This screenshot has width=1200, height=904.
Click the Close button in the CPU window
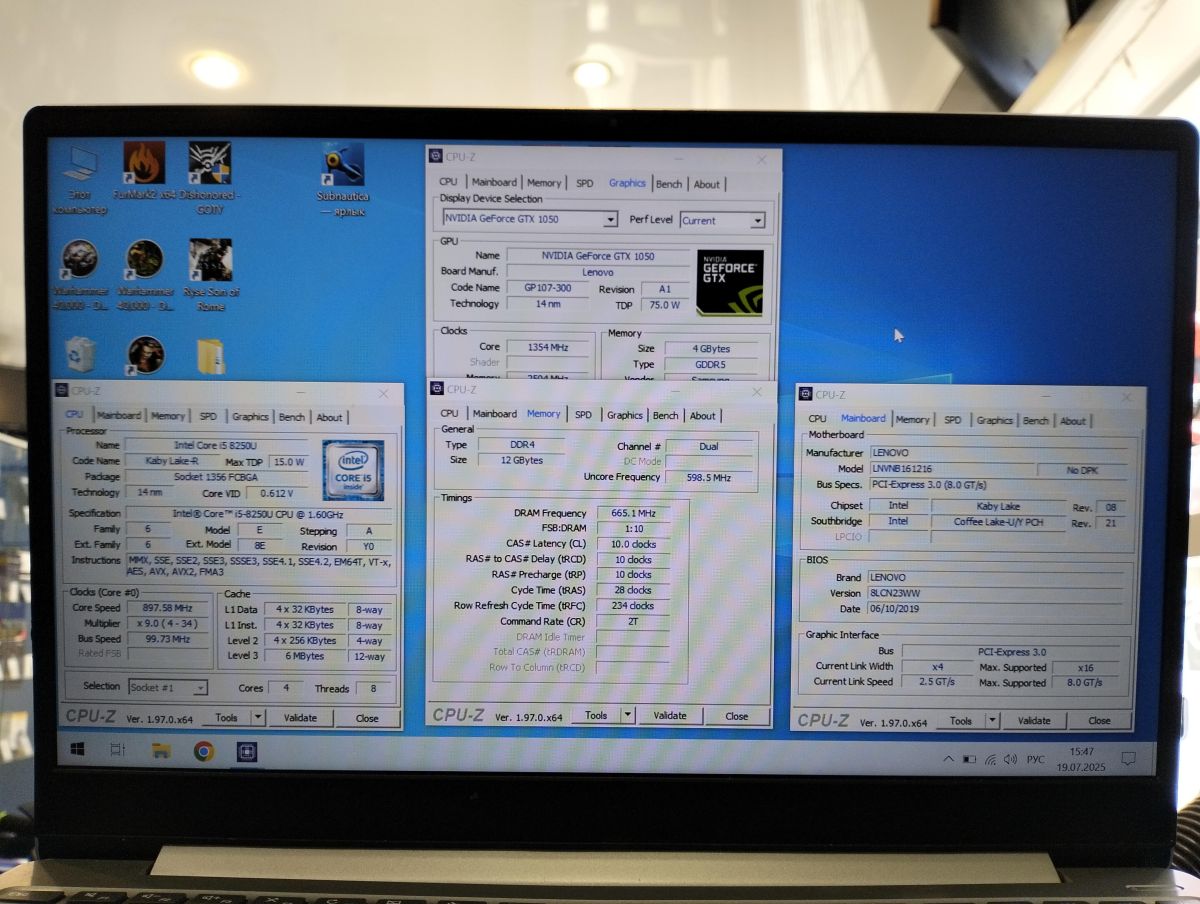coord(367,718)
